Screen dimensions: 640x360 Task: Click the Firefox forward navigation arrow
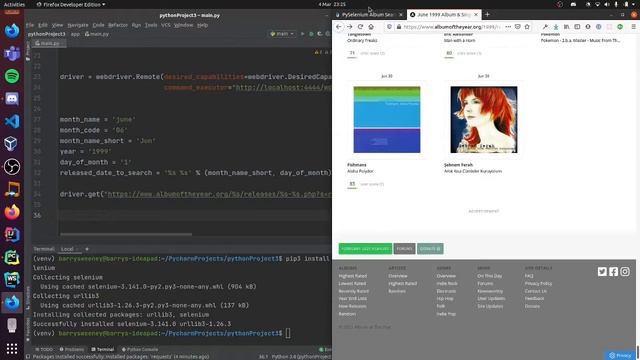[350, 27]
